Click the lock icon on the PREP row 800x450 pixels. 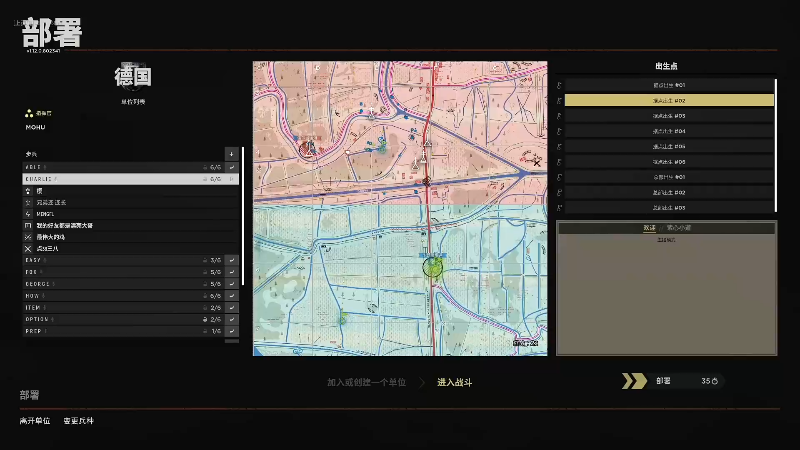tap(205, 331)
